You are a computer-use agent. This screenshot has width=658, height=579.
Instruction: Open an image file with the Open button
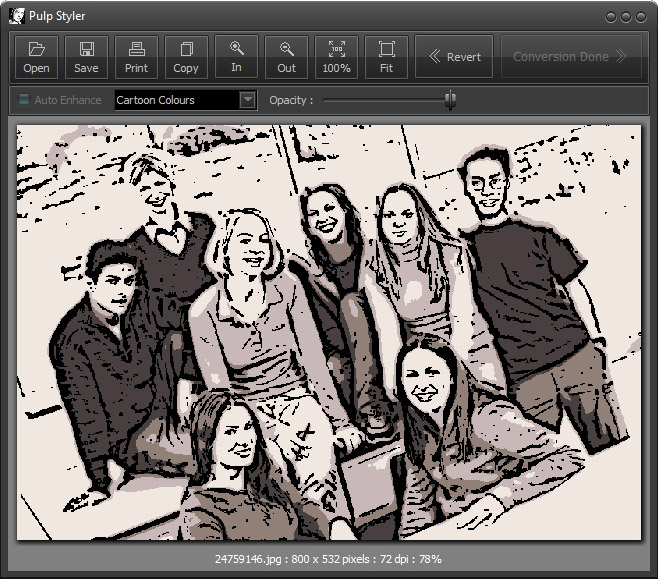tap(36, 57)
